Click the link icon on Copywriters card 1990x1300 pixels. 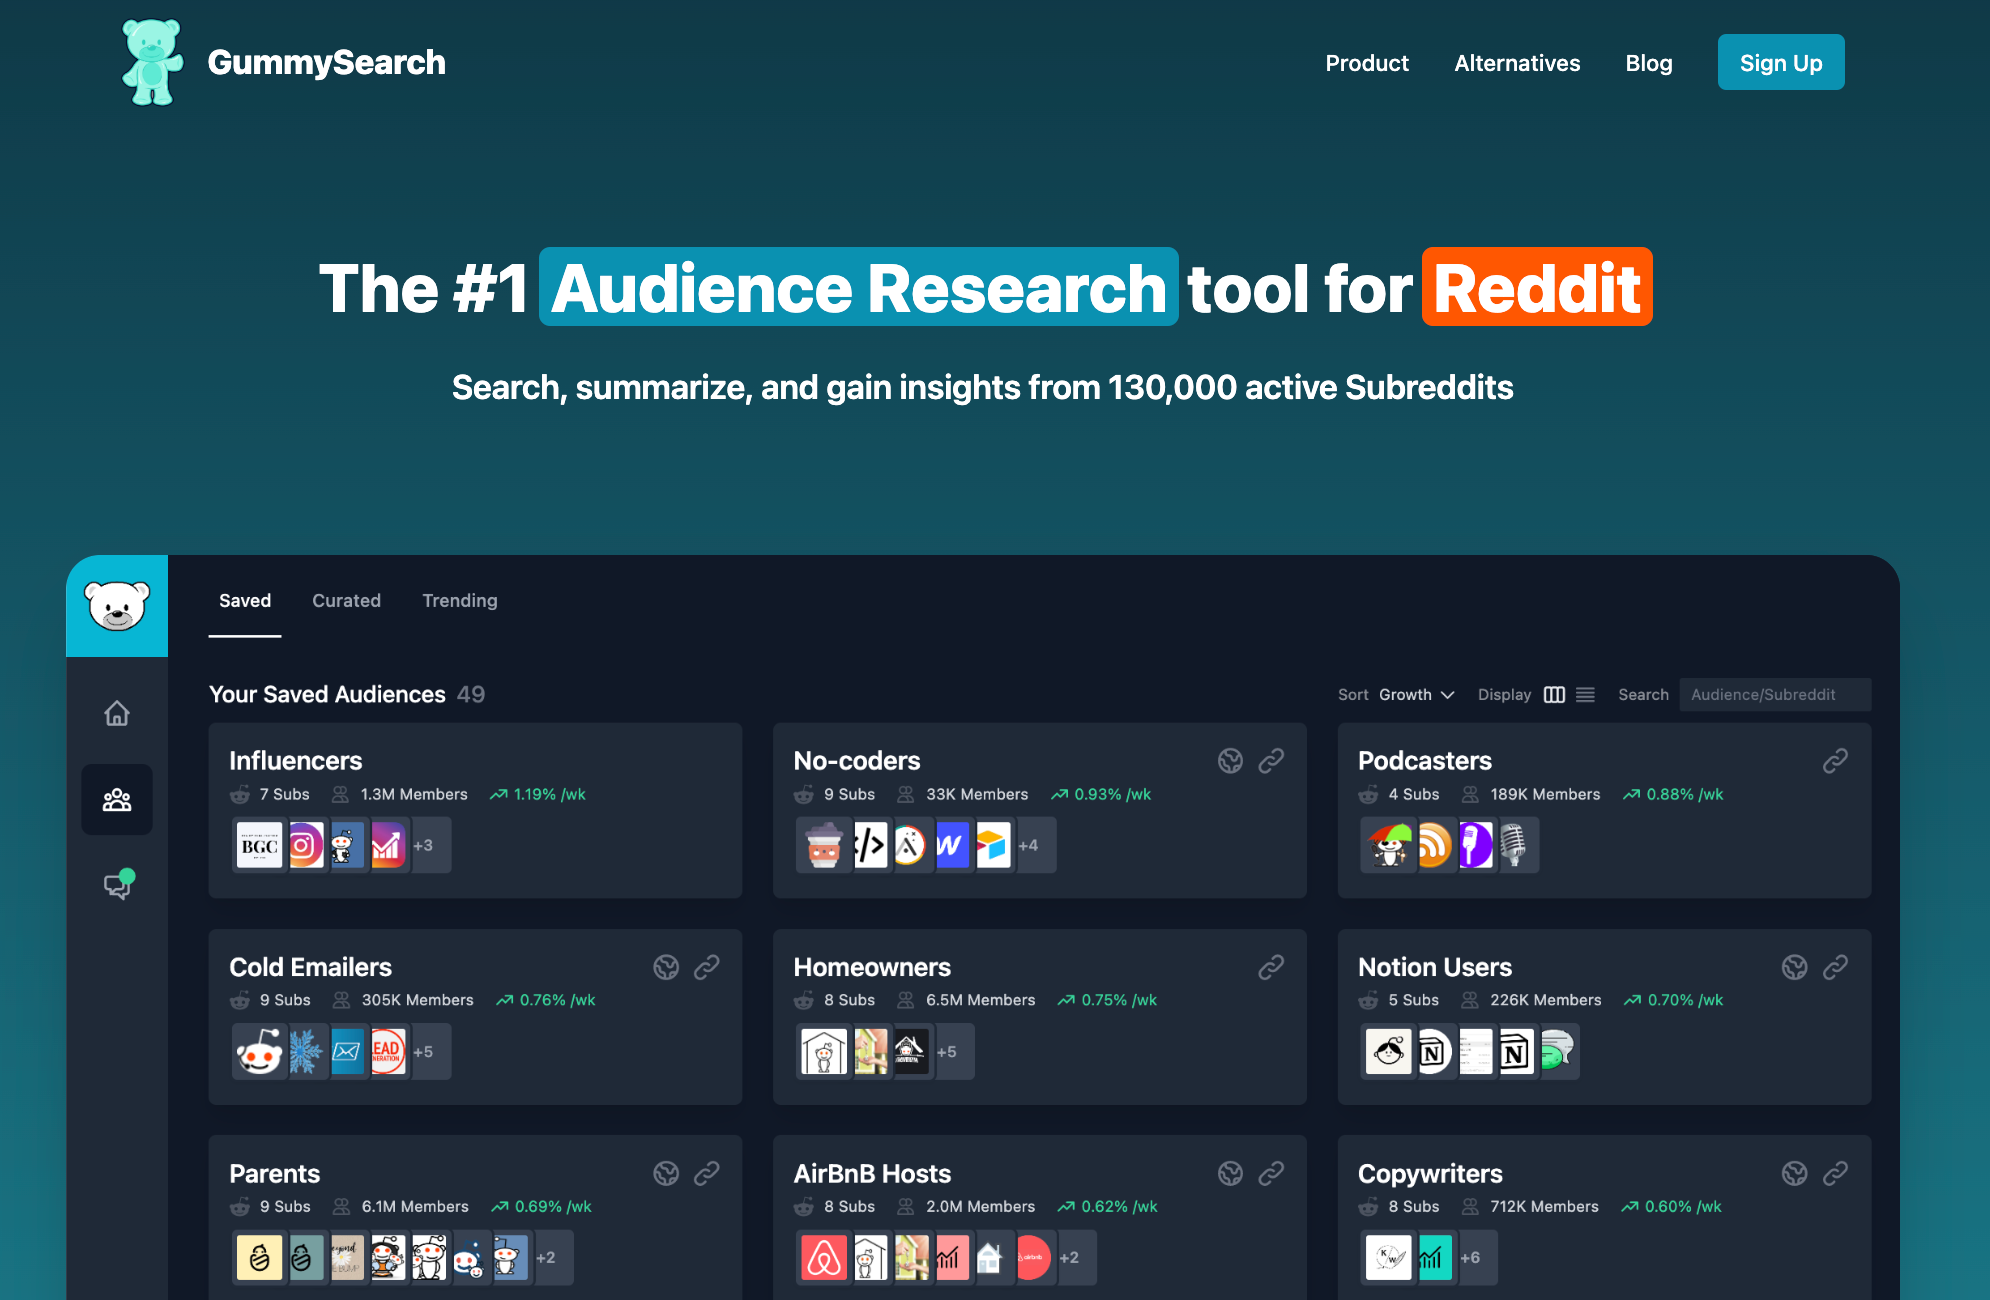pyautogui.click(x=1835, y=1173)
